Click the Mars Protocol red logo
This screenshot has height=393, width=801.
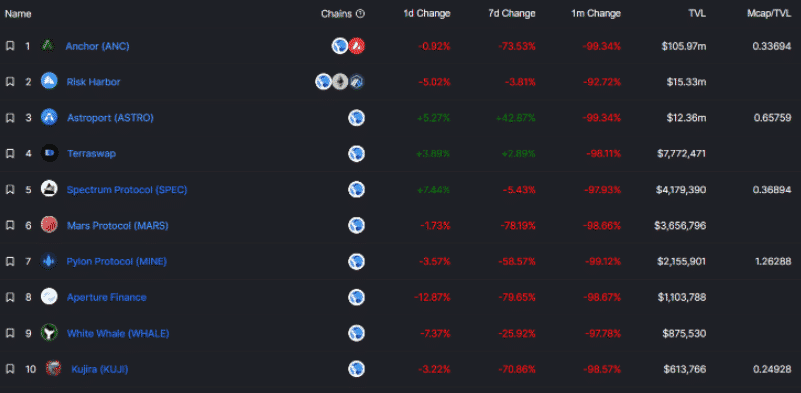(49, 225)
